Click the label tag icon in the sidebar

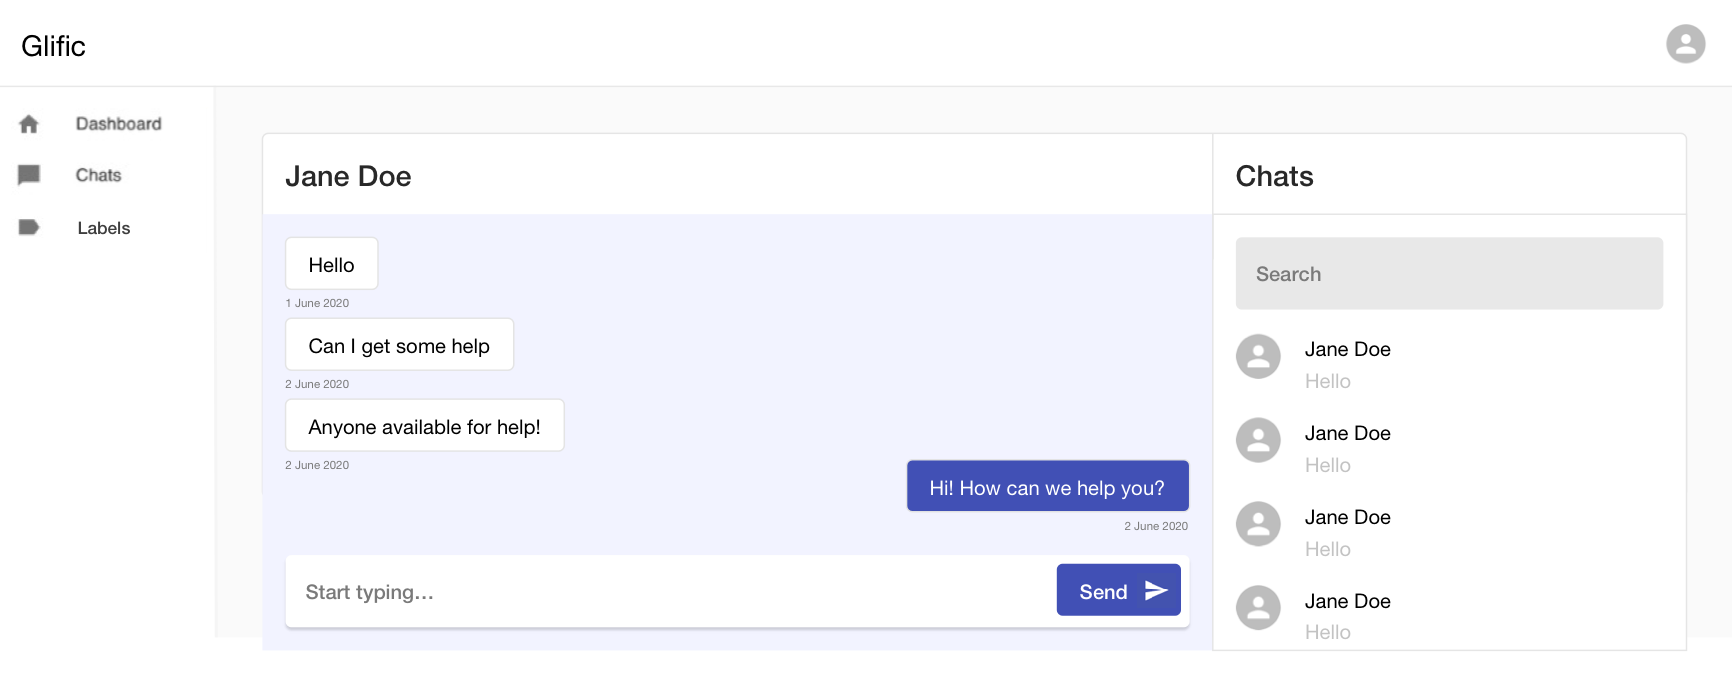point(29,227)
